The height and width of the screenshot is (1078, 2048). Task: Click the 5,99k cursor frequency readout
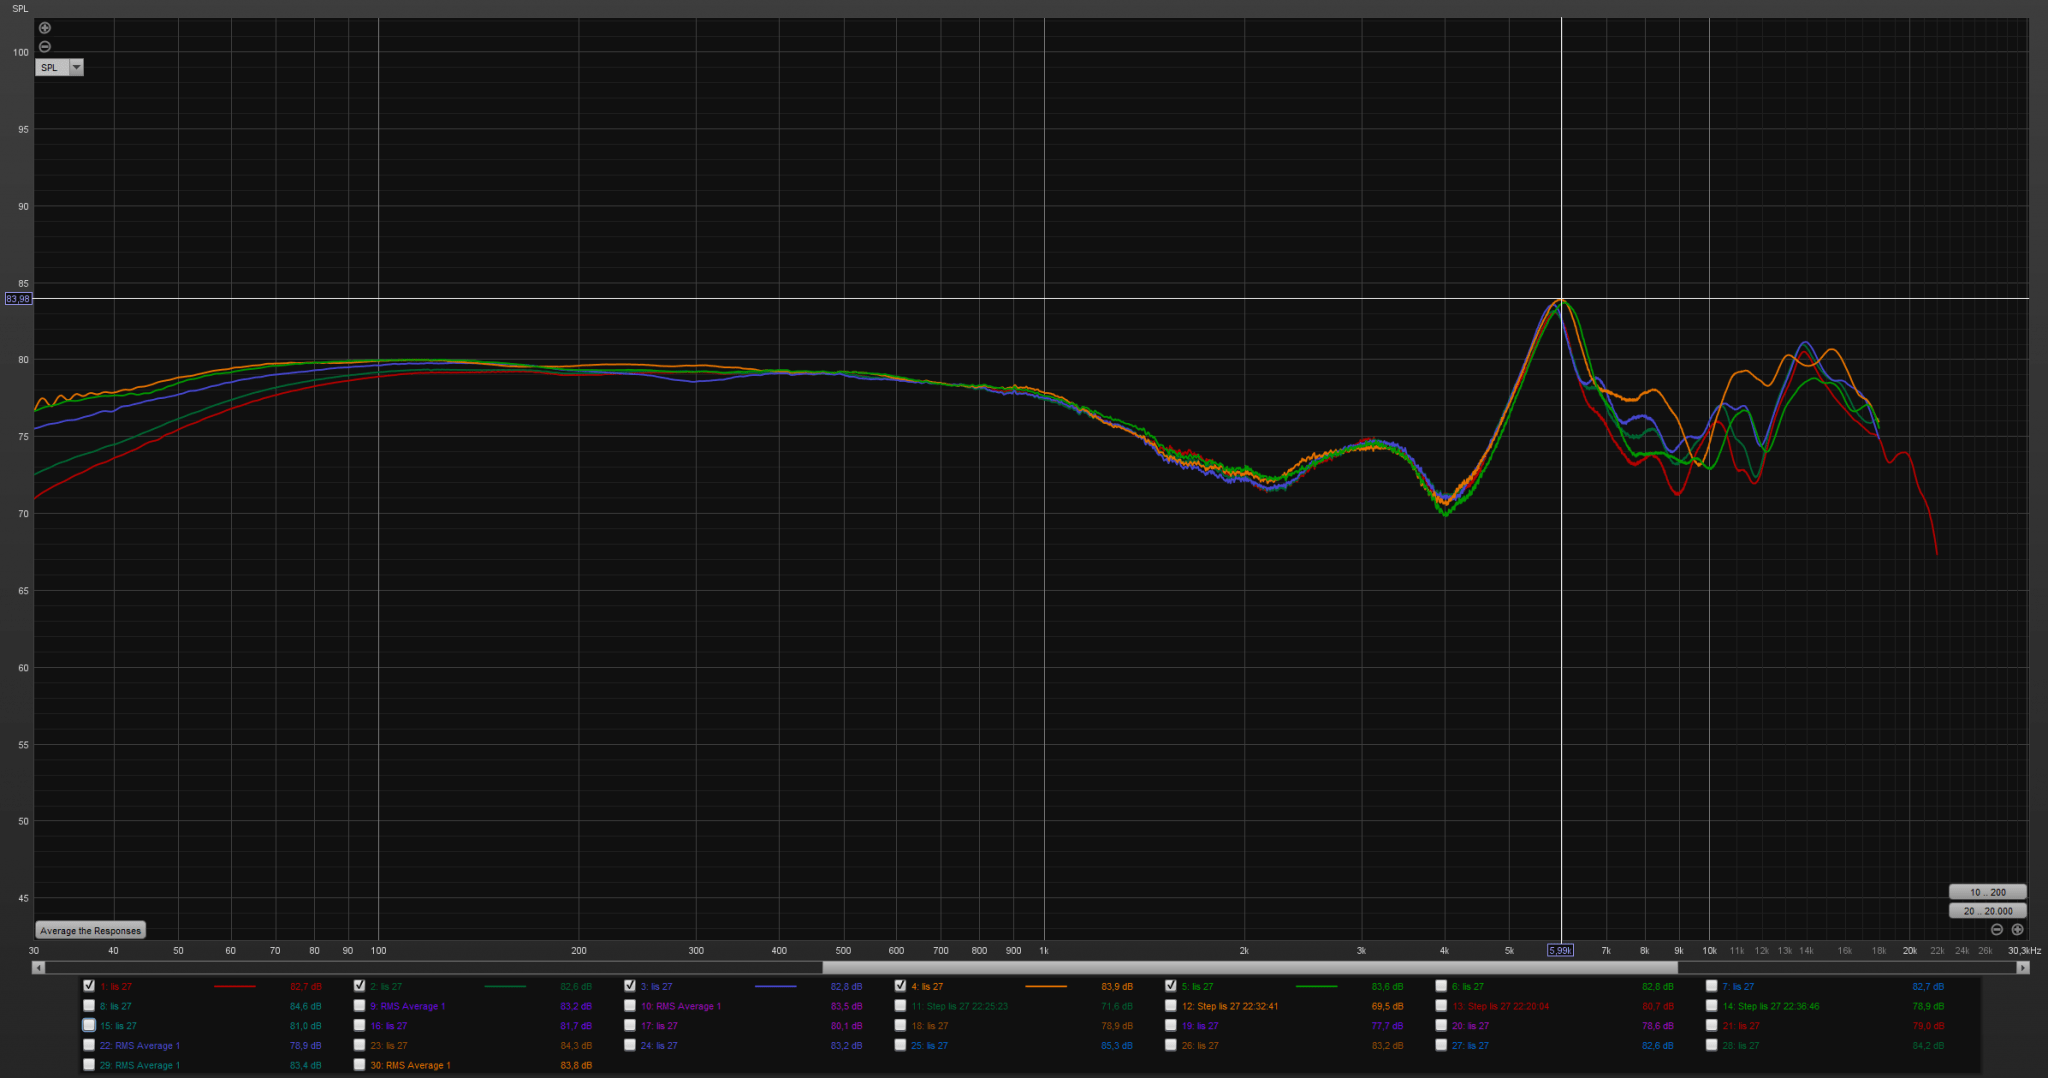(1560, 950)
